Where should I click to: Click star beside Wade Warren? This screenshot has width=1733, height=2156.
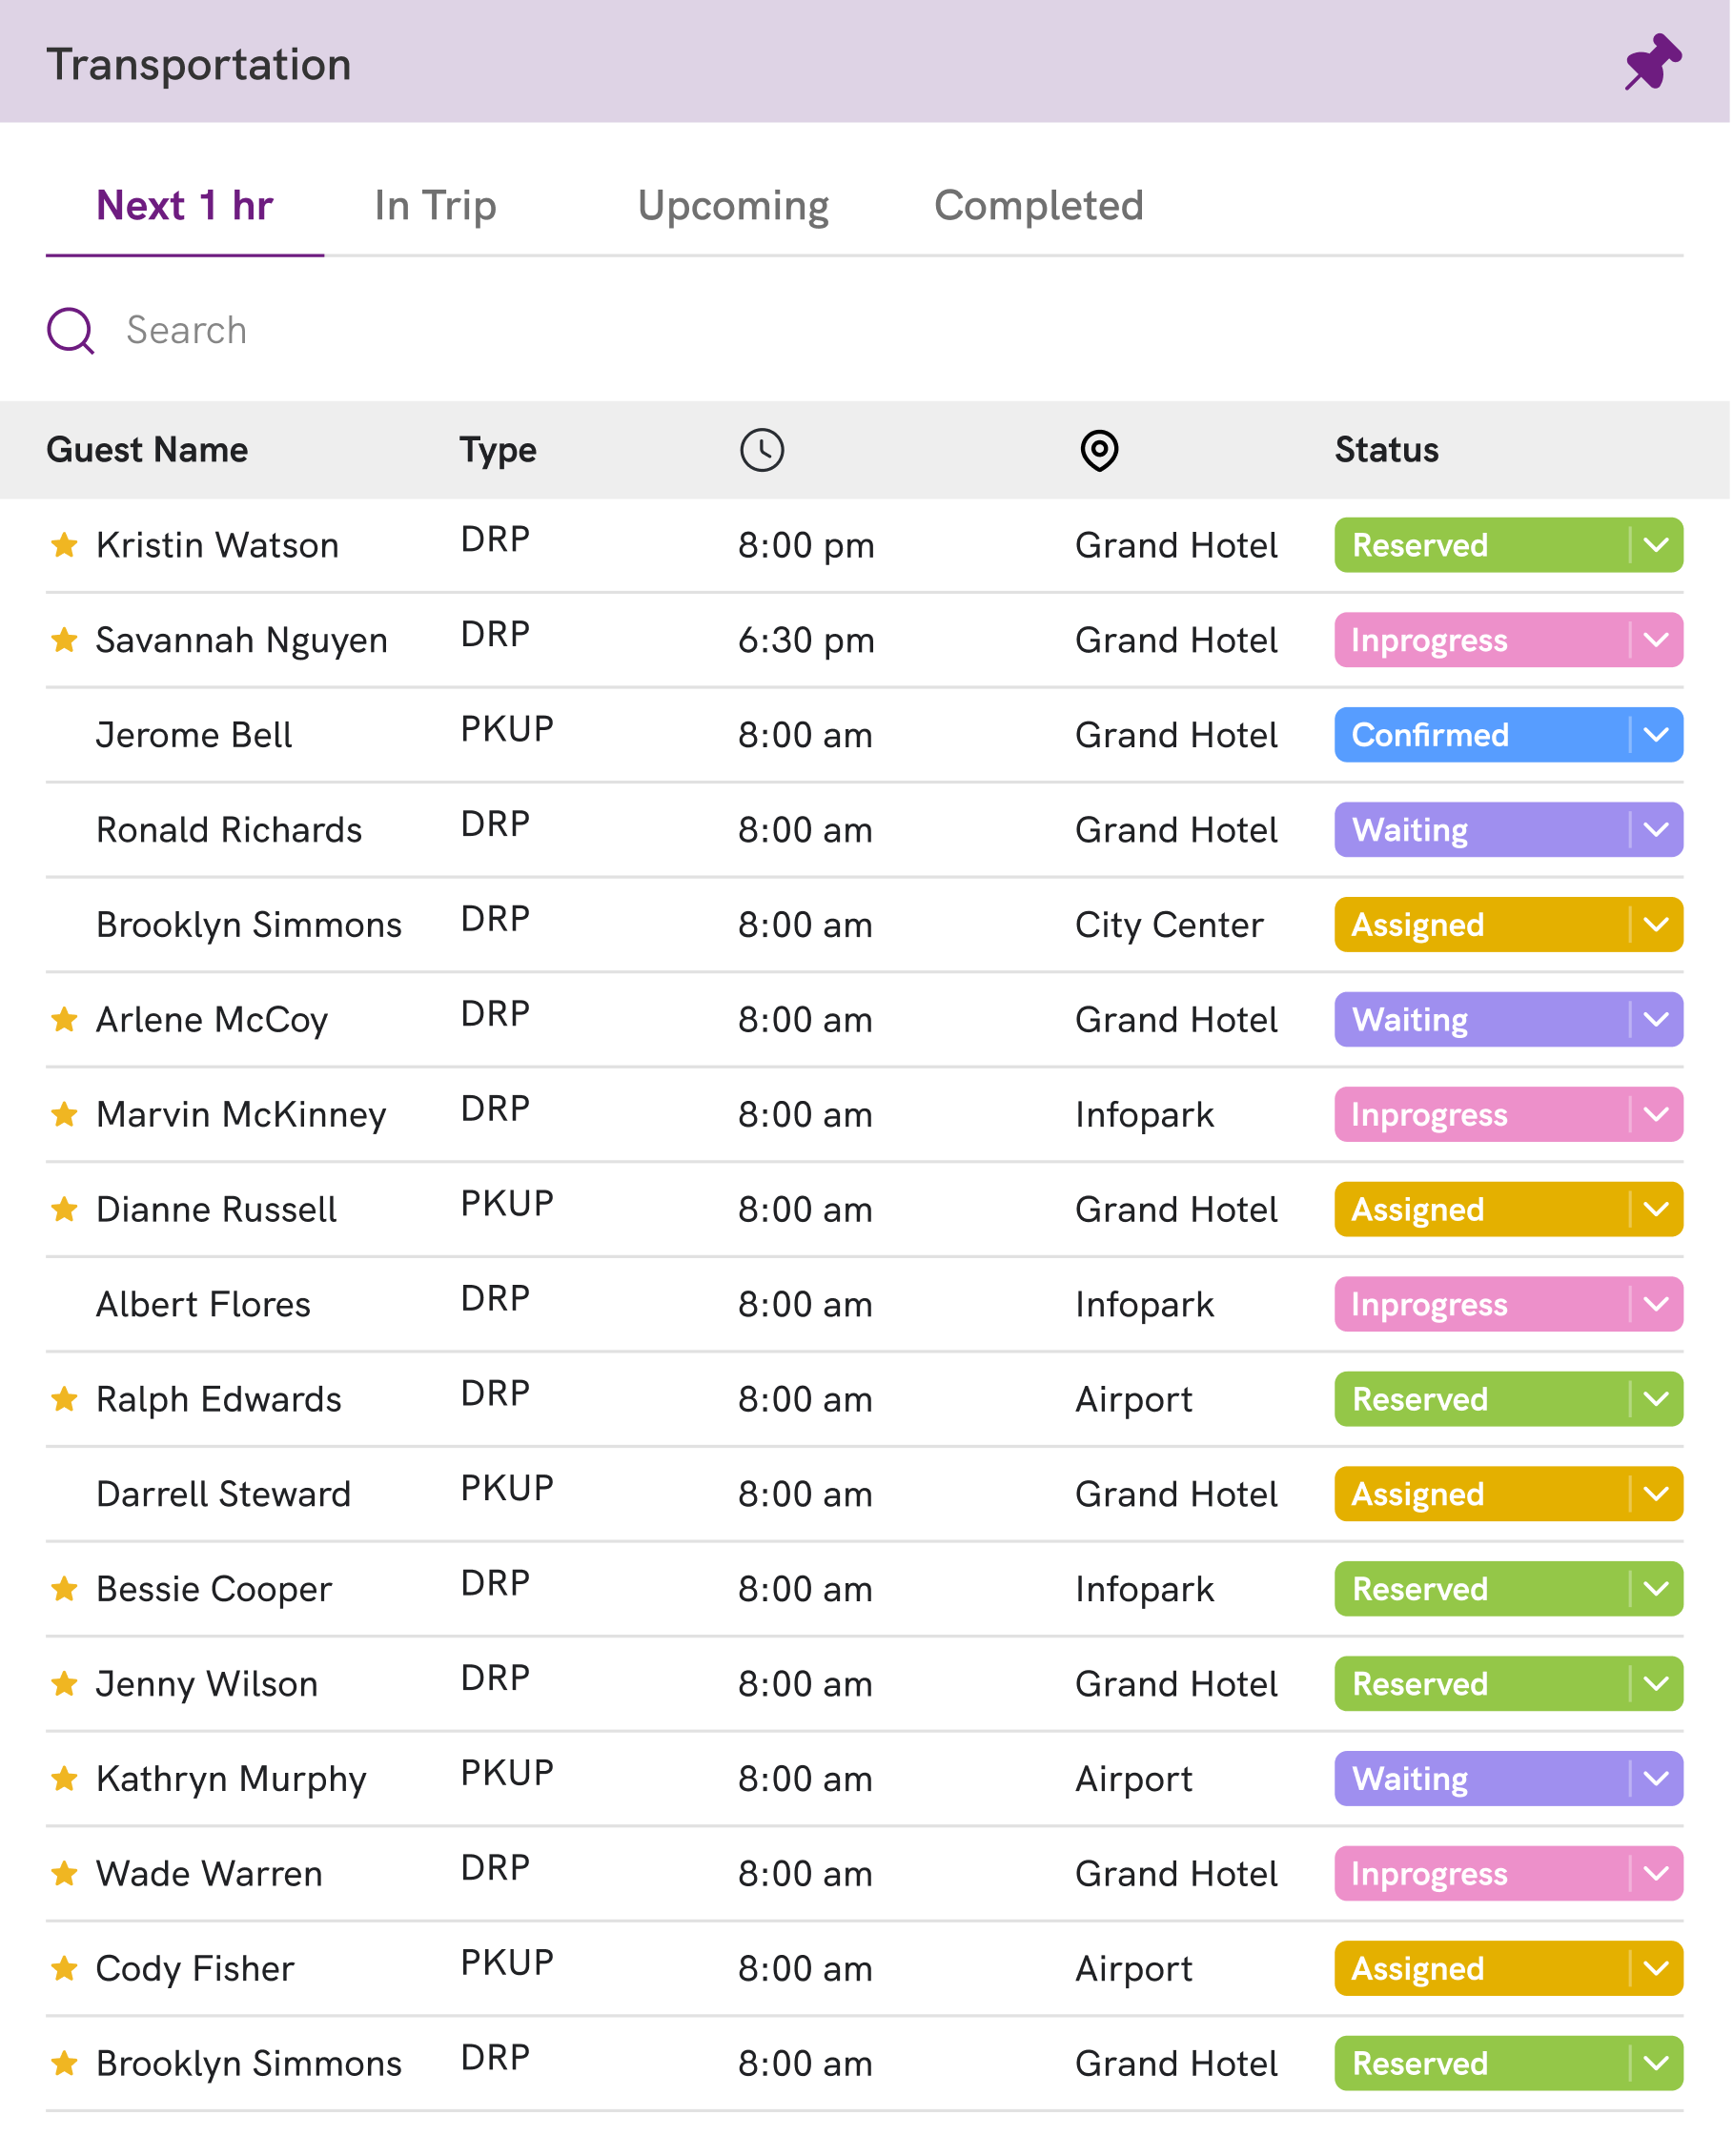coord(65,1875)
